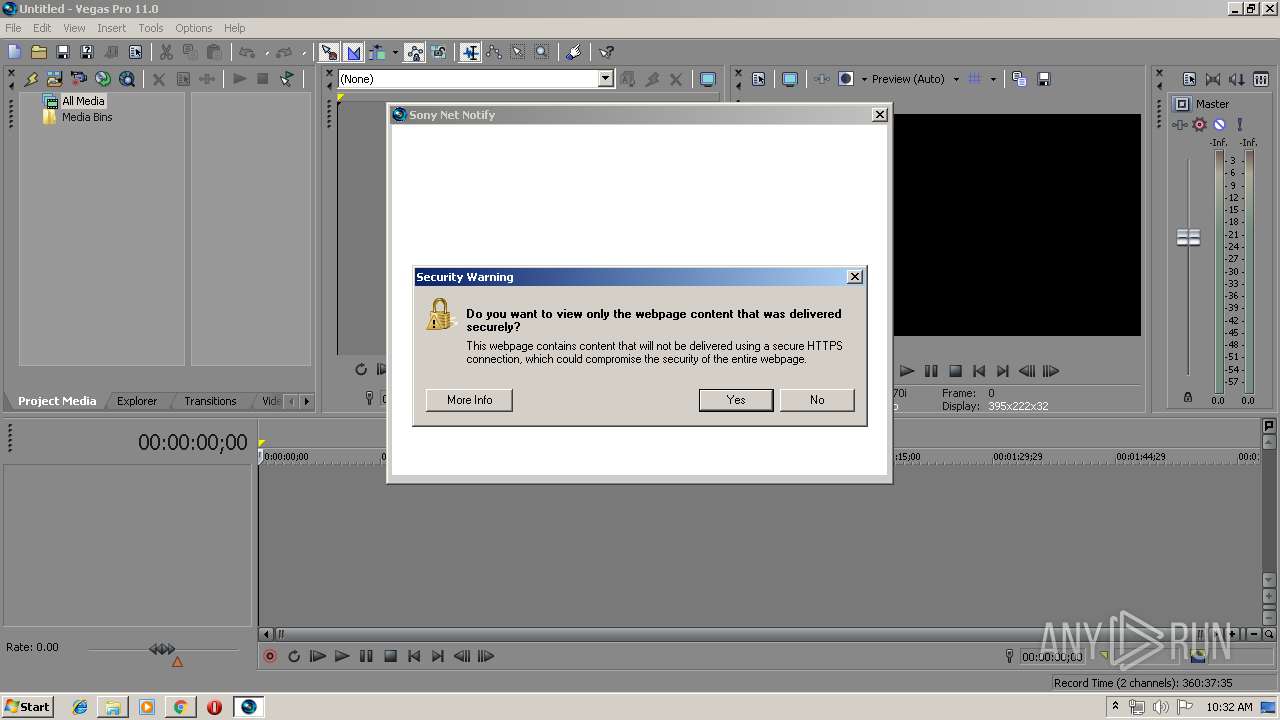This screenshot has height=720, width=1280.
Task: Open the Overlays grid dropdown arrow
Action: point(993,79)
